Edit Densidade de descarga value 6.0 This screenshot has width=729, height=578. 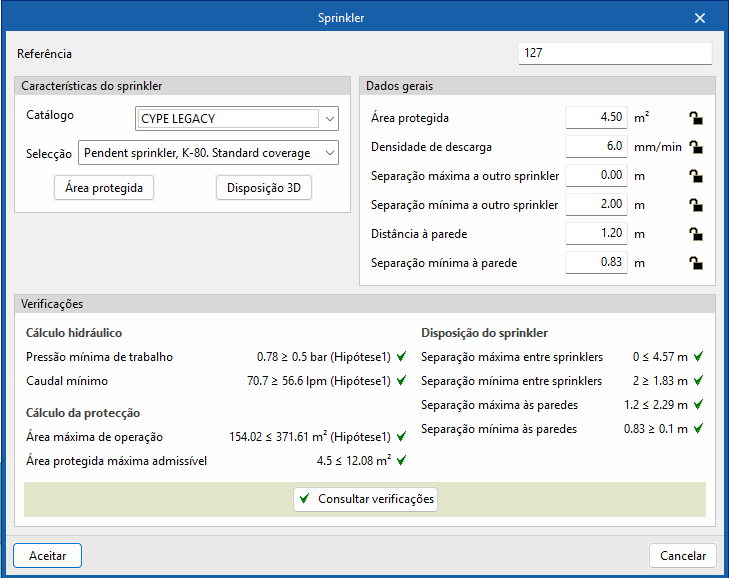(x=596, y=146)
